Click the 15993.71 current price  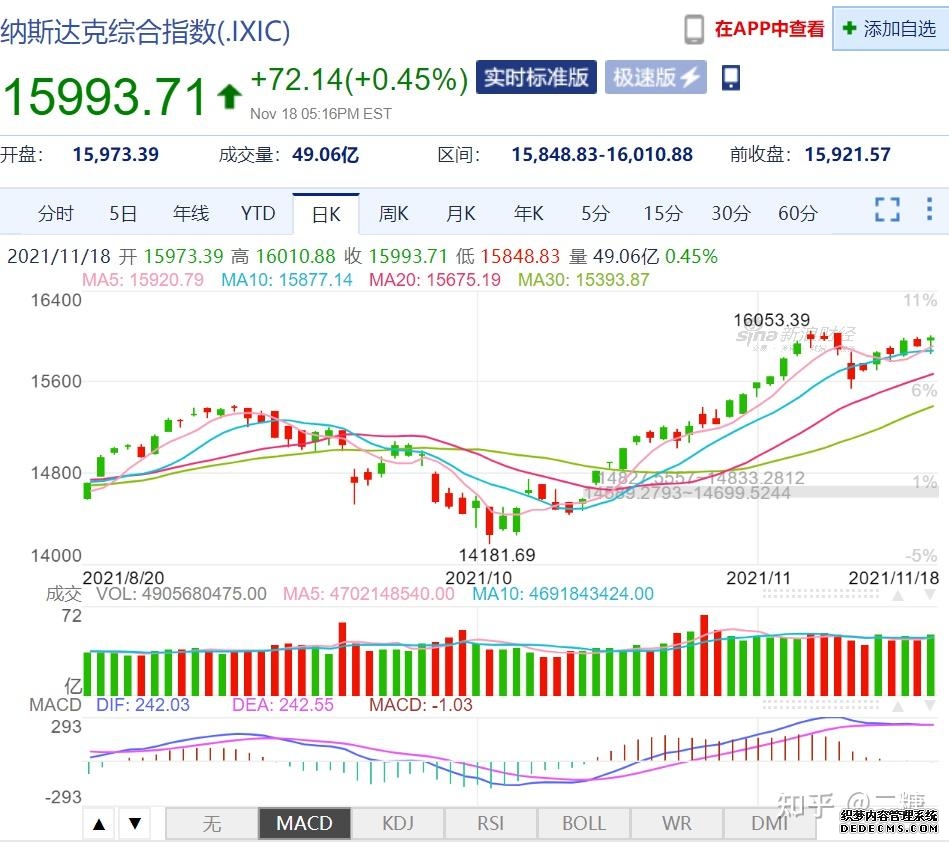pyautogui.click(x=105, y=97)
